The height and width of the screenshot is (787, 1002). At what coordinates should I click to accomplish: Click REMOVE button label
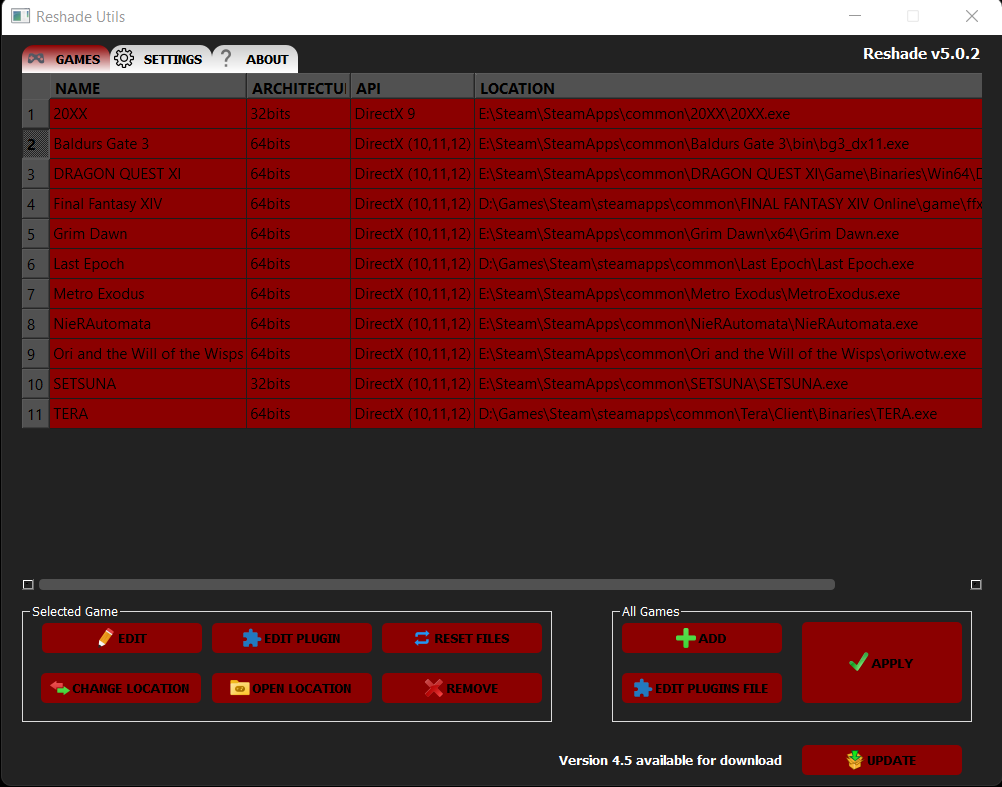point(472,688)
